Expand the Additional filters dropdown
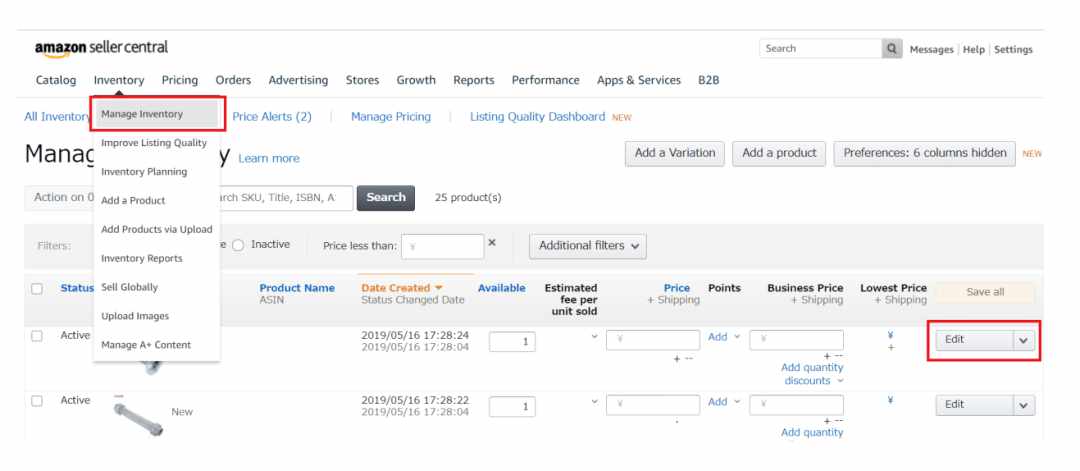 click(588, 246)
